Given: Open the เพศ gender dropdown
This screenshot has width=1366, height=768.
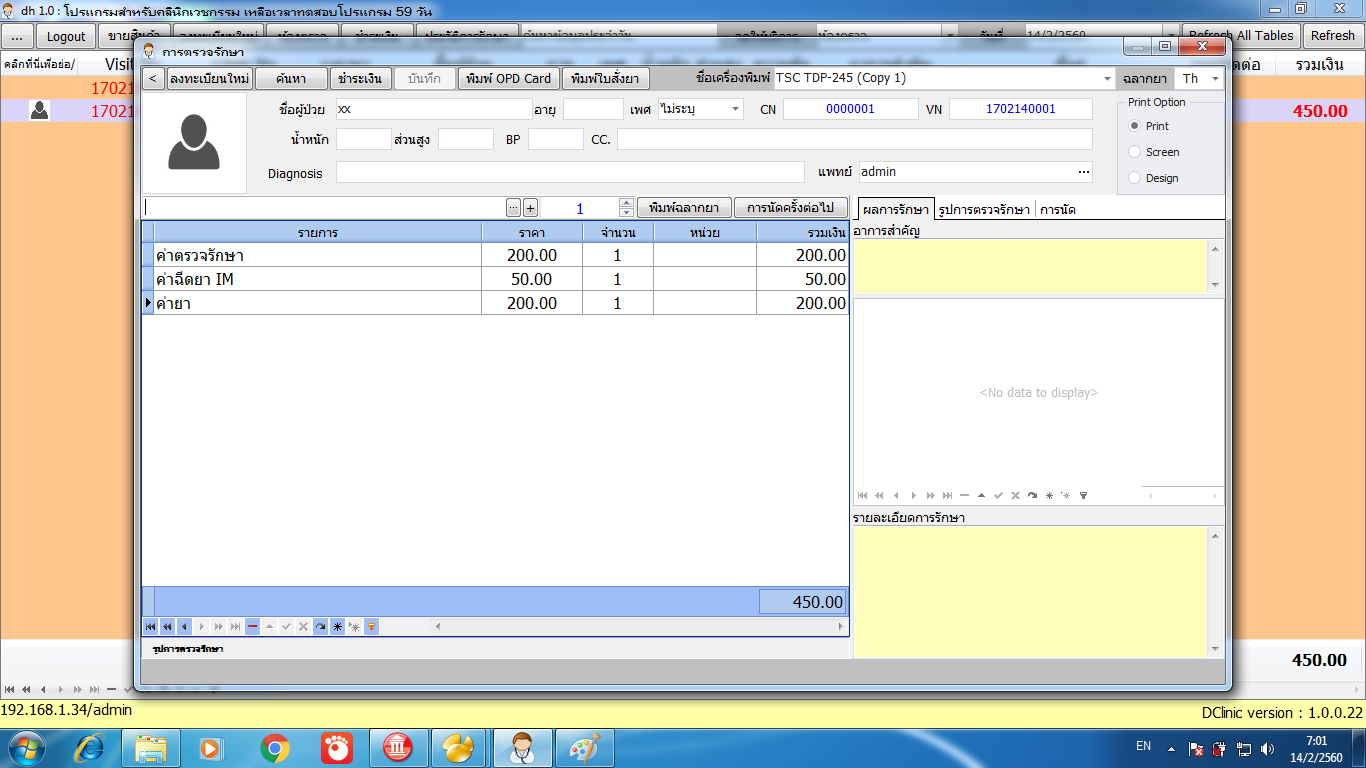Looking at the screenshot, I should pyautogui.click(x=736, y=109).
